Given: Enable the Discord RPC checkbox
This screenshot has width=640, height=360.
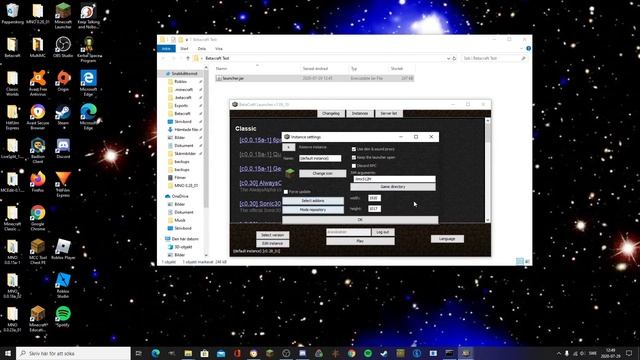Looking at the screenshot, I should (x=354, y=166).
